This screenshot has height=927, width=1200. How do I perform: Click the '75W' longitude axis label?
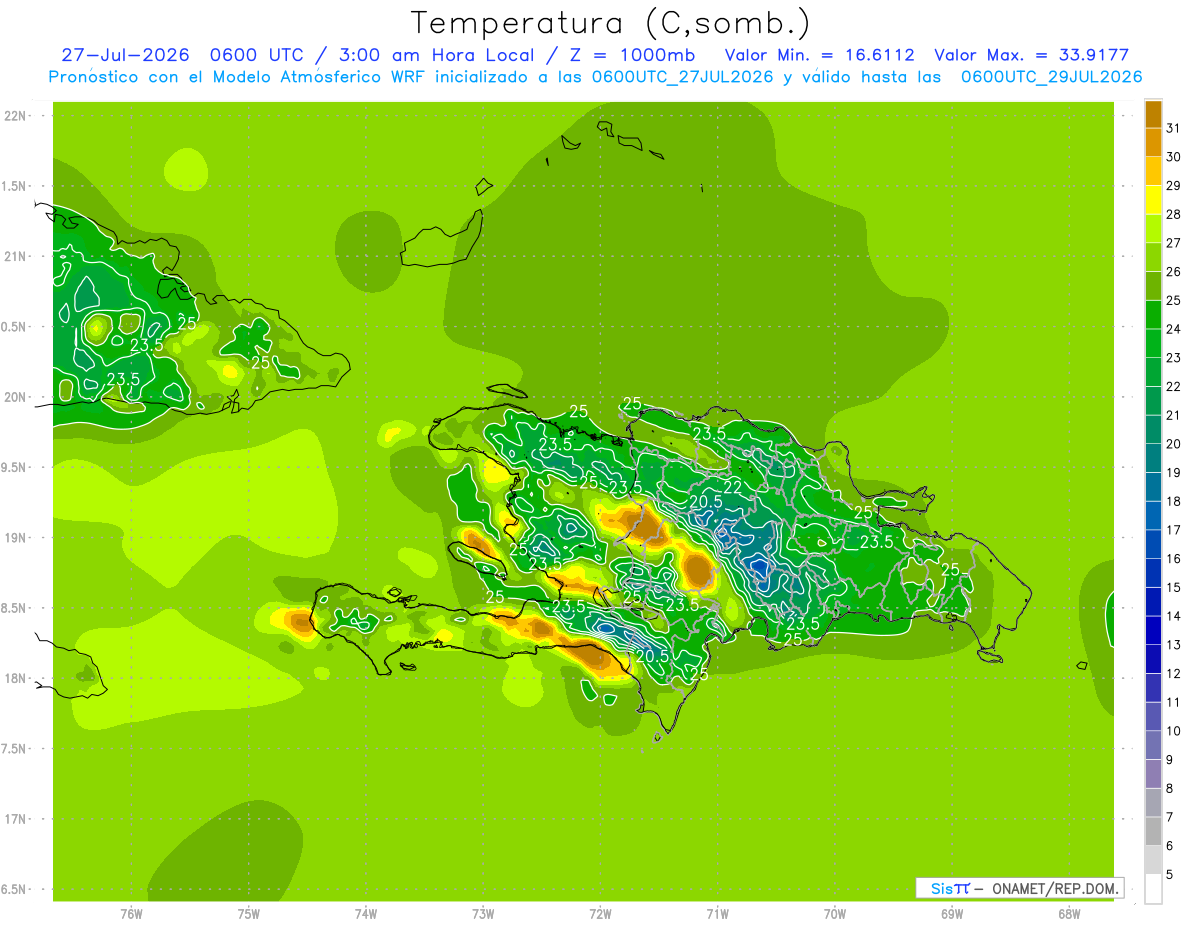pos(249,914)
